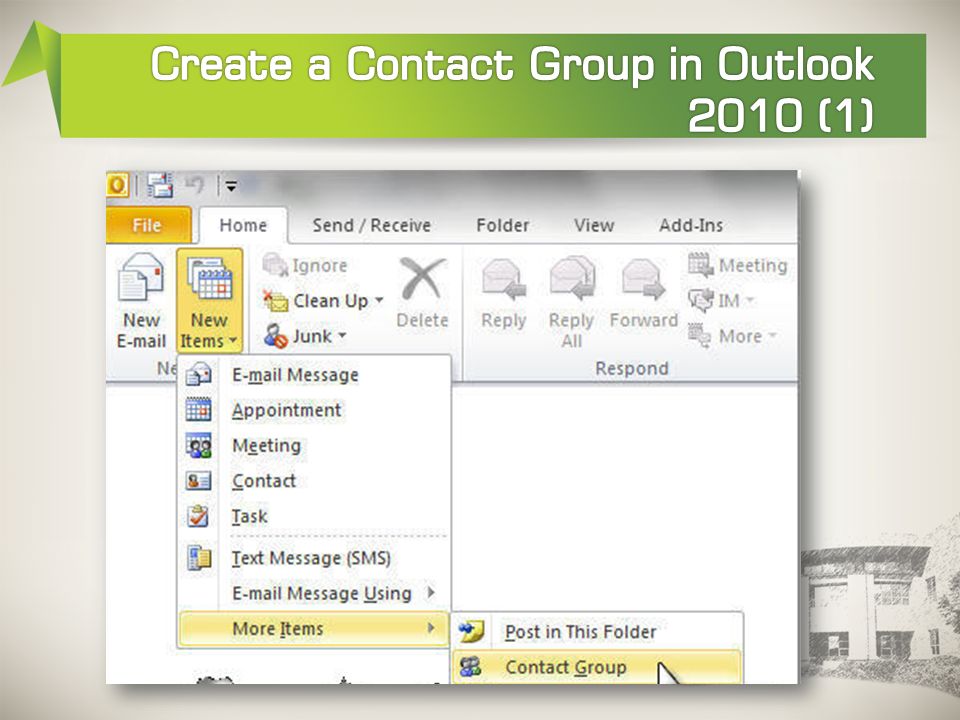
Task: Choose Meeting from the New Items menu
Action: (x=314, y=446)
